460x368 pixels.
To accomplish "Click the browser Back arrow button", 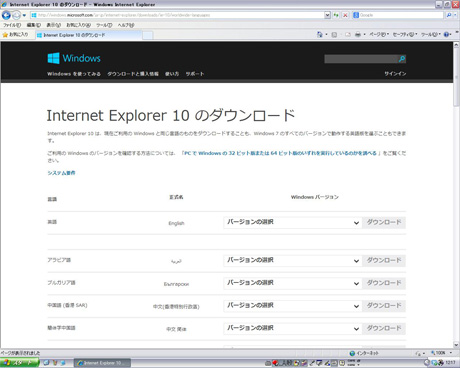I will [6, 15].
